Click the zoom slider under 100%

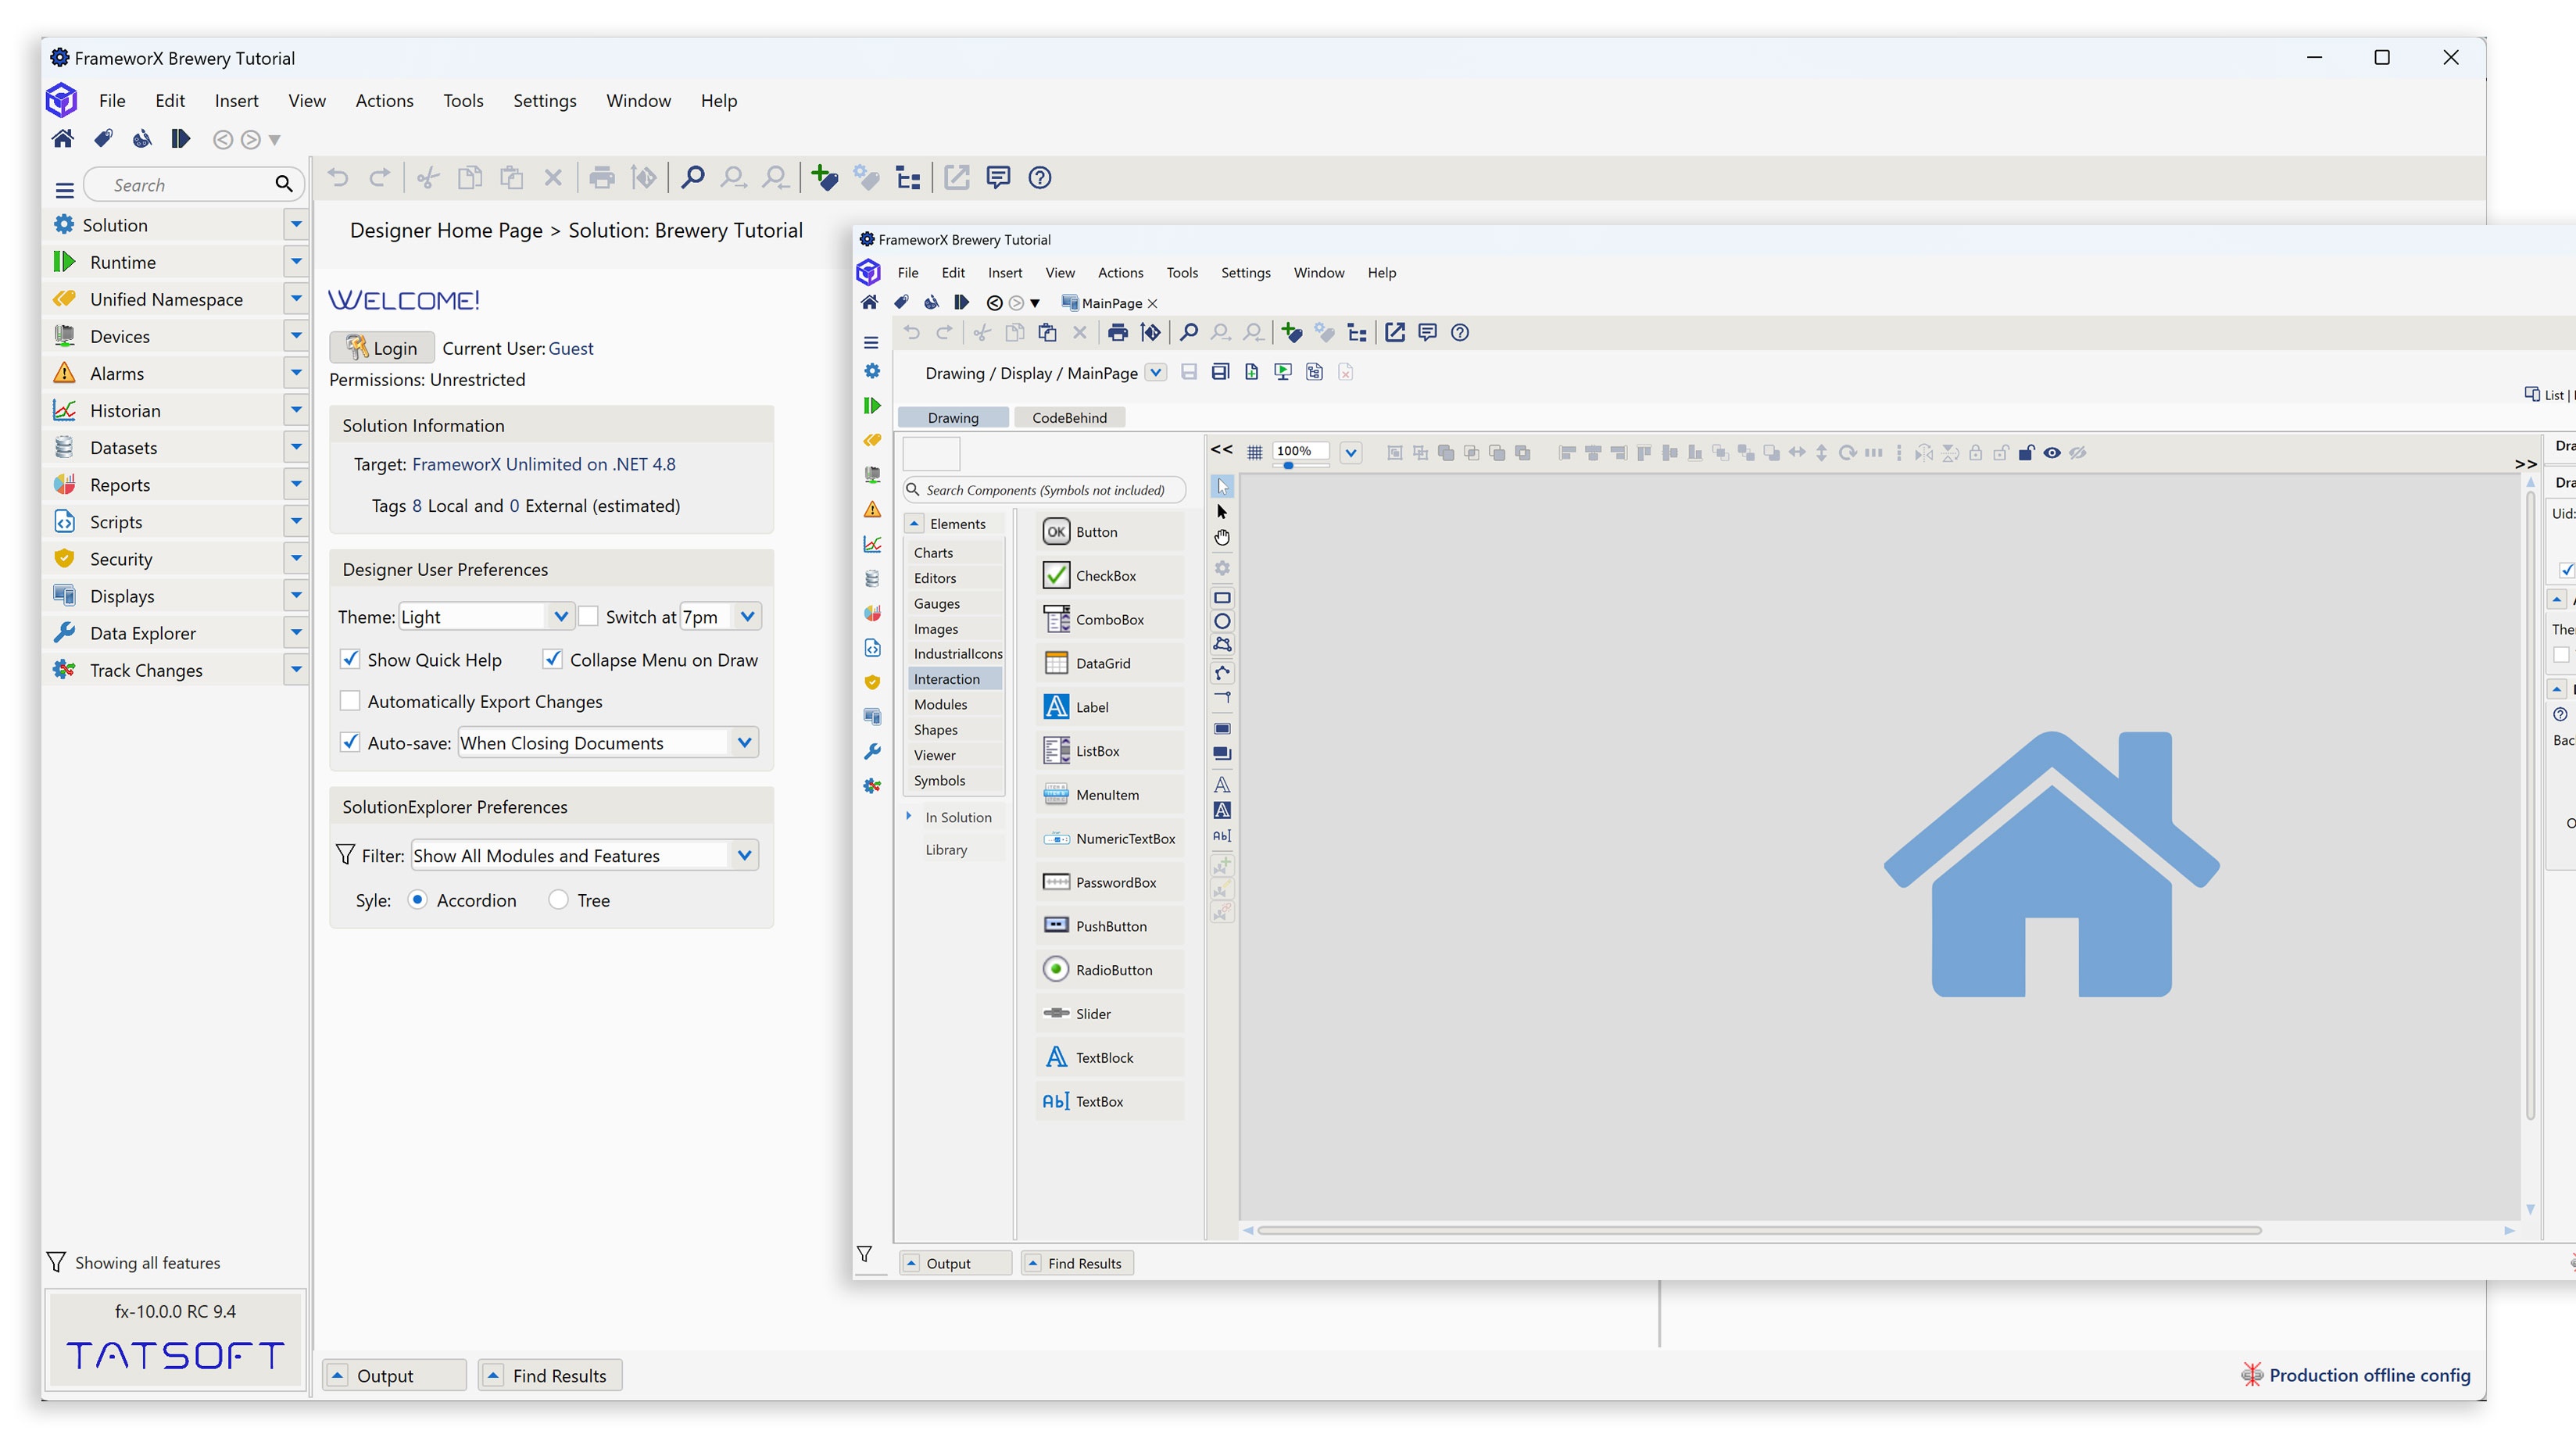click(x=1289, y=466)
